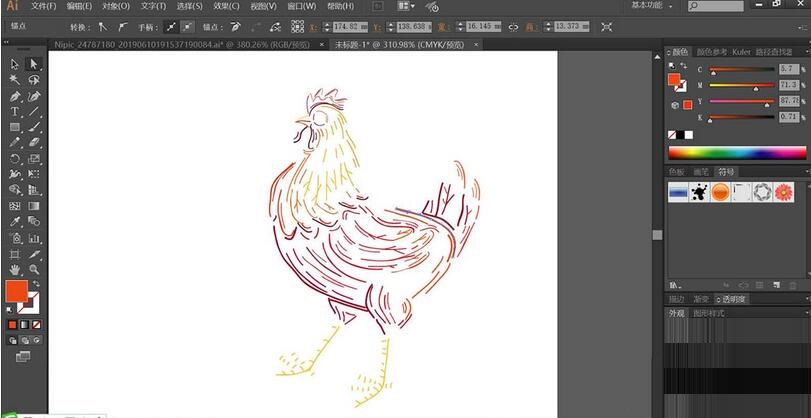
Task: Select the Rotate tool
Action: 15,159
